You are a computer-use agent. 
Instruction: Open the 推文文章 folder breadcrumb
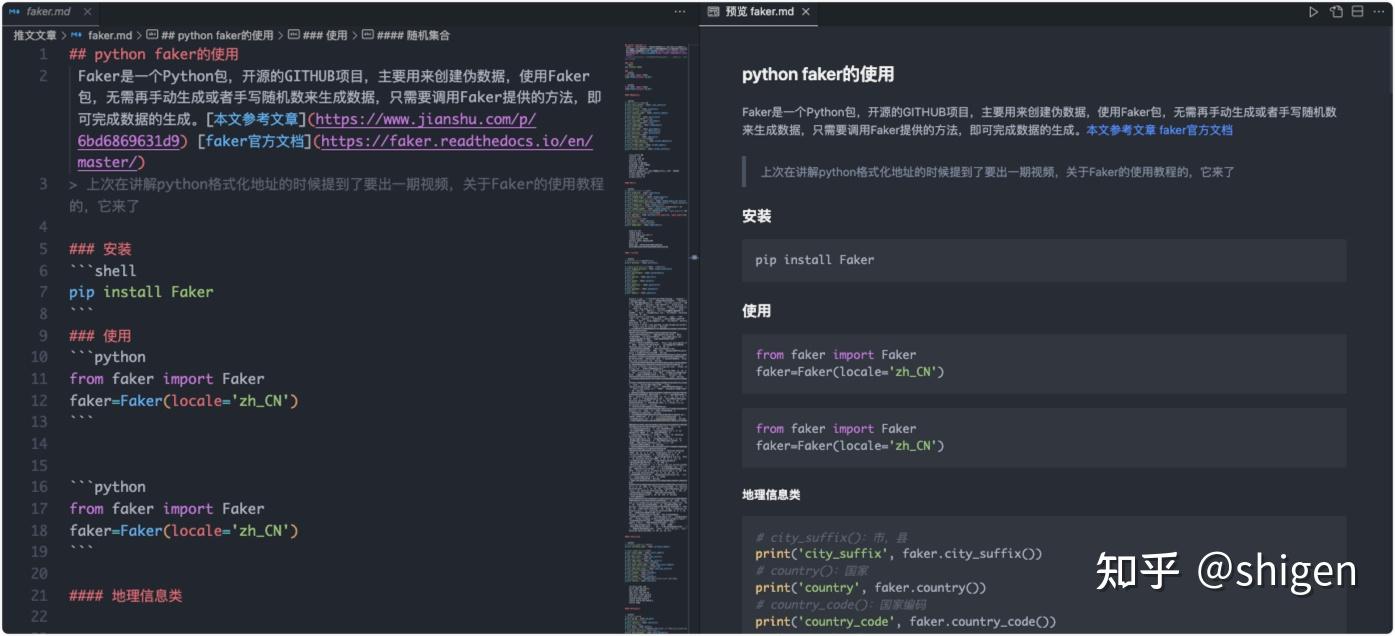point(35,35)
